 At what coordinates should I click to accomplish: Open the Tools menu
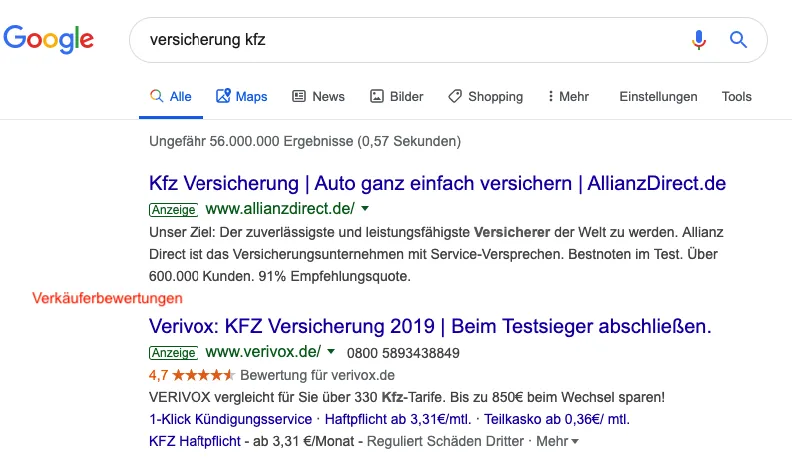tap(736, 96)
